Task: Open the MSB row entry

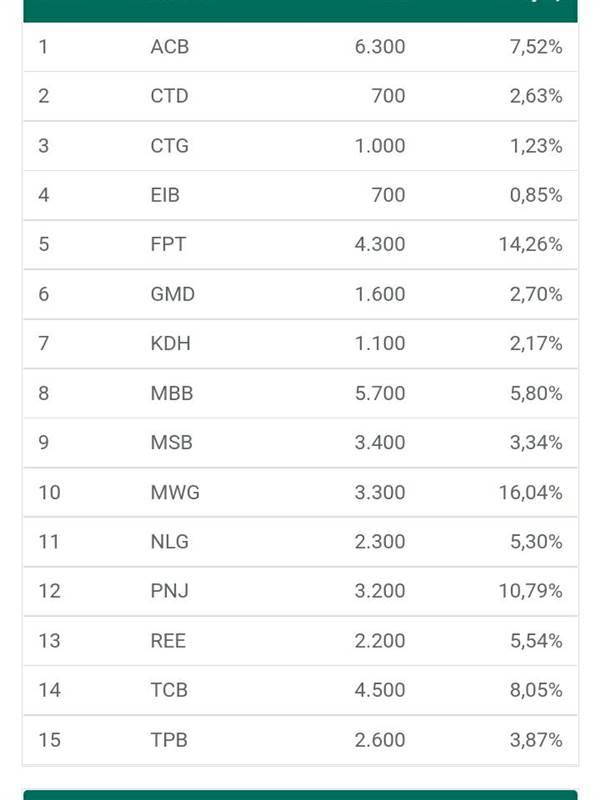Action: point(301,442)
